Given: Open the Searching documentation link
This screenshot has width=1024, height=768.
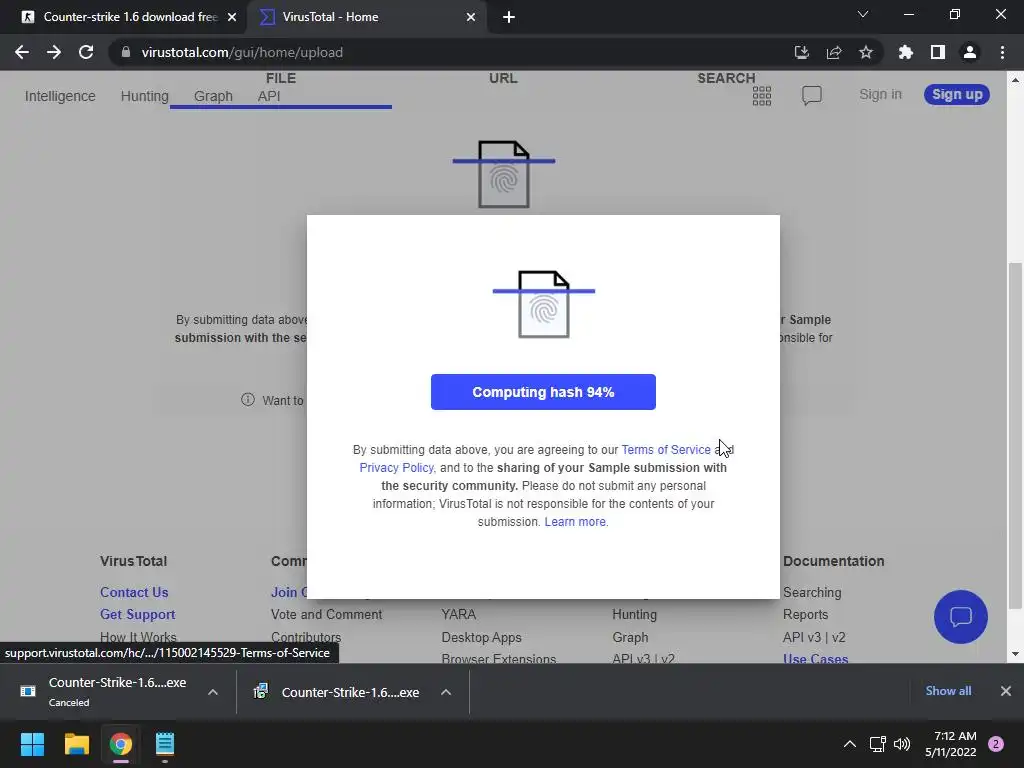Looking at the screenshot, I should pyautogui.click(x=812, y=592).
